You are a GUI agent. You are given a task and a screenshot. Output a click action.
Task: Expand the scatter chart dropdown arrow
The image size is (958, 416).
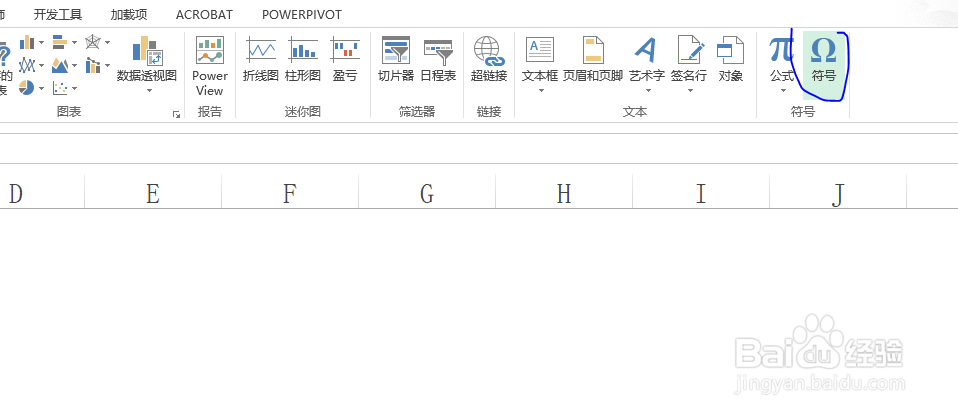[74, 89]
